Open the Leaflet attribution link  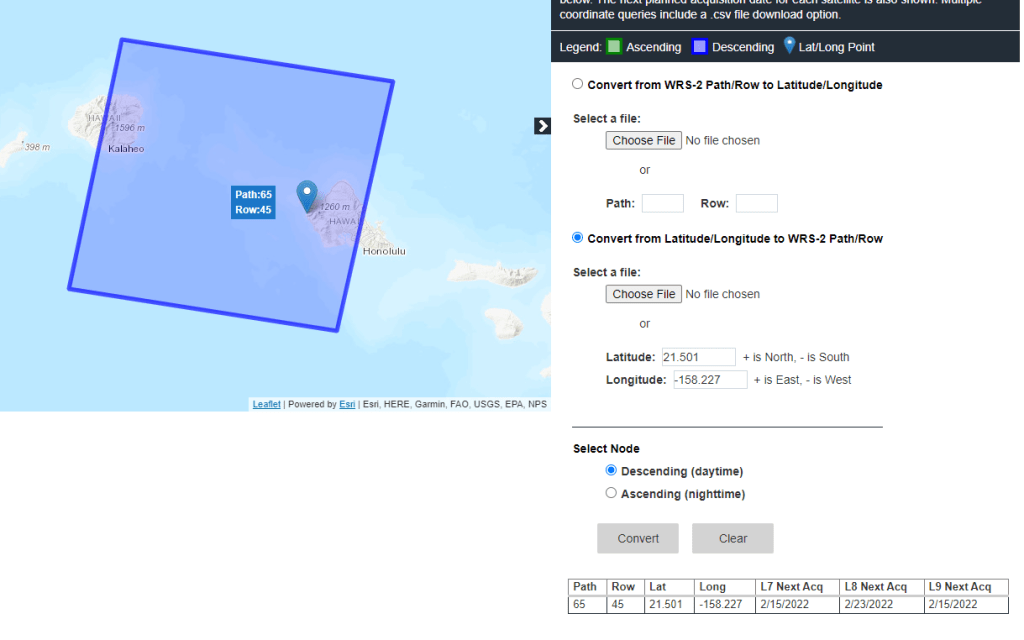coord(266,405)
